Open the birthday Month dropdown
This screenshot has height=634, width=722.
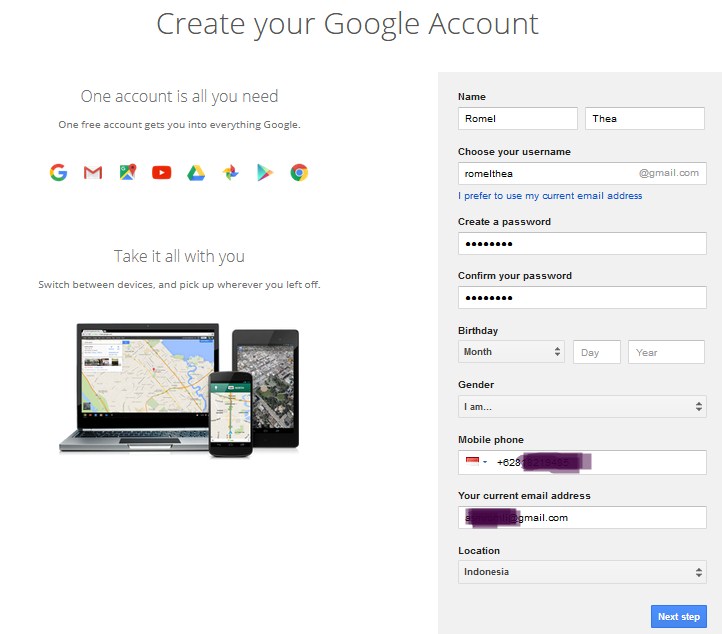pos(511,352)
